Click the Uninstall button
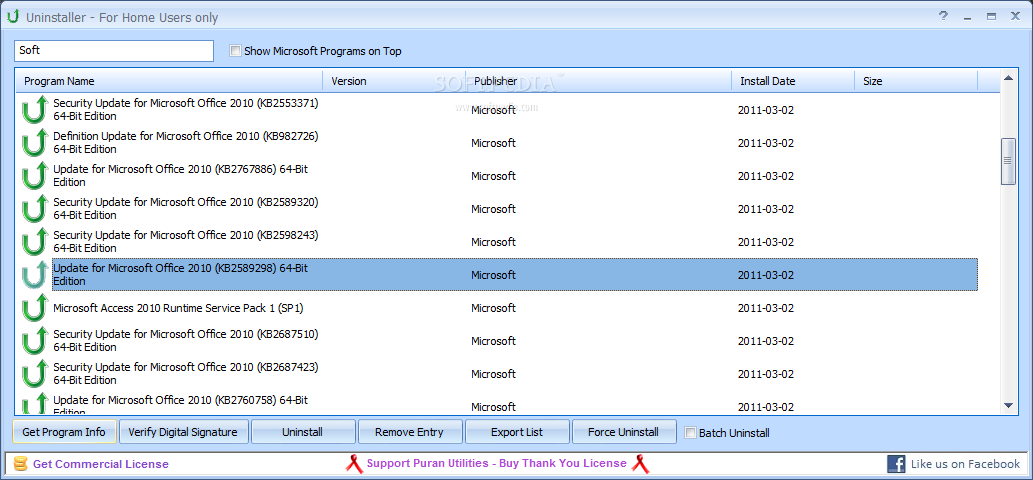 tap(303, 432)
